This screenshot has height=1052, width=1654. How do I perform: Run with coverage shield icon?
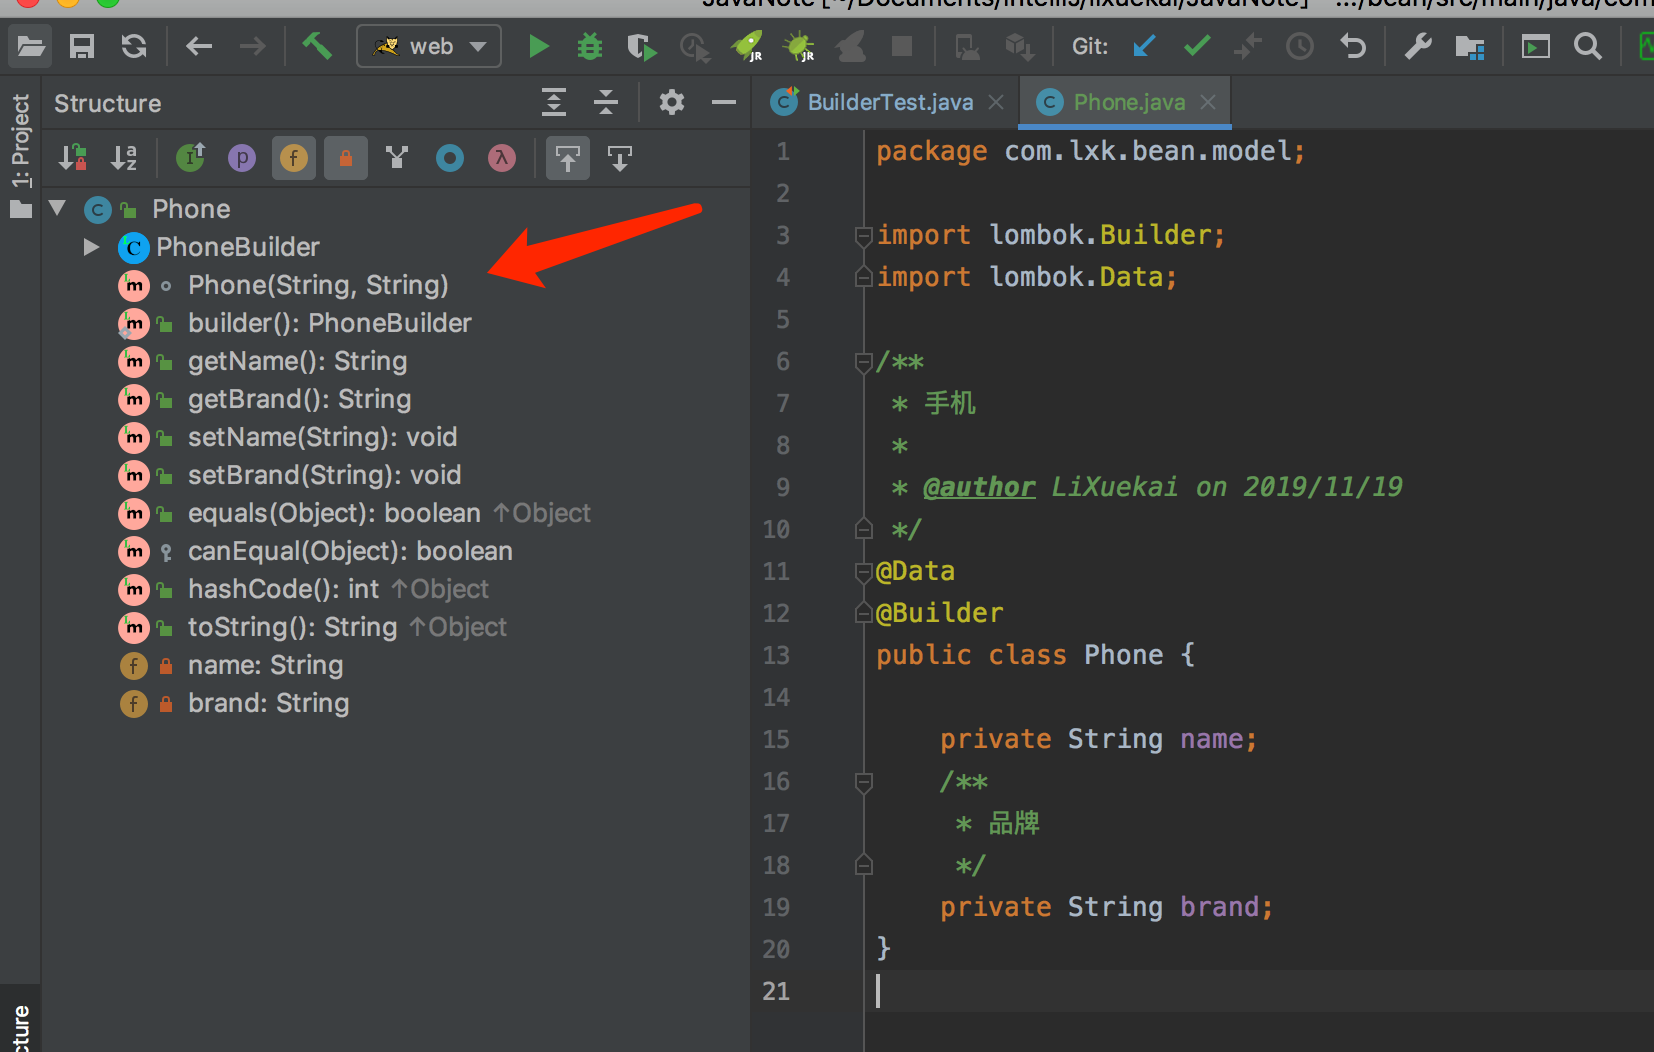click(x=641, y=46)
